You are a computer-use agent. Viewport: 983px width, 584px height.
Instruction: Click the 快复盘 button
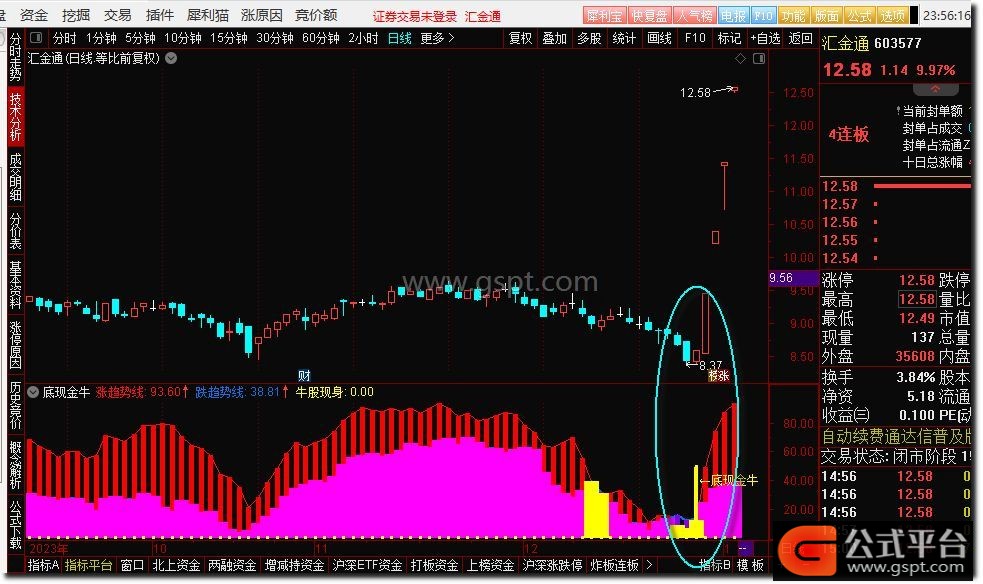pyautogui.click(x=649, y=15)
